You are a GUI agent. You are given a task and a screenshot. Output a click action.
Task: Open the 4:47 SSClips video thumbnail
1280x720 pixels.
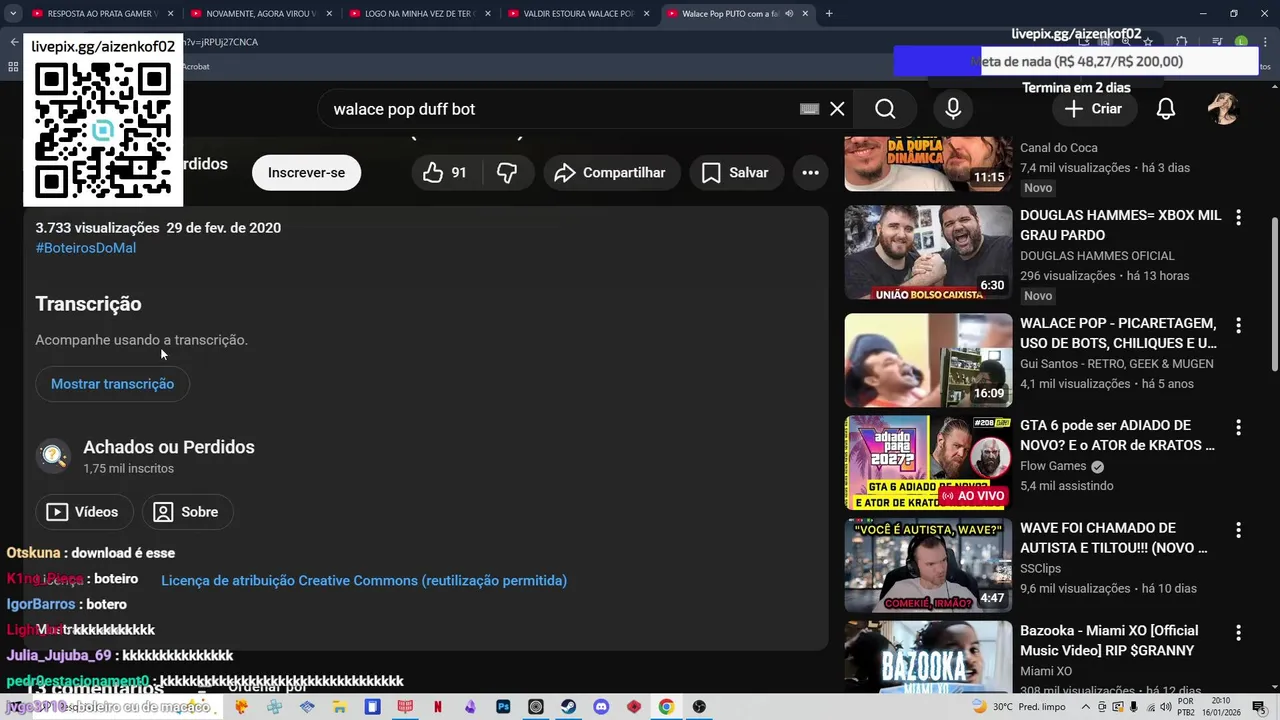point(928,565)
